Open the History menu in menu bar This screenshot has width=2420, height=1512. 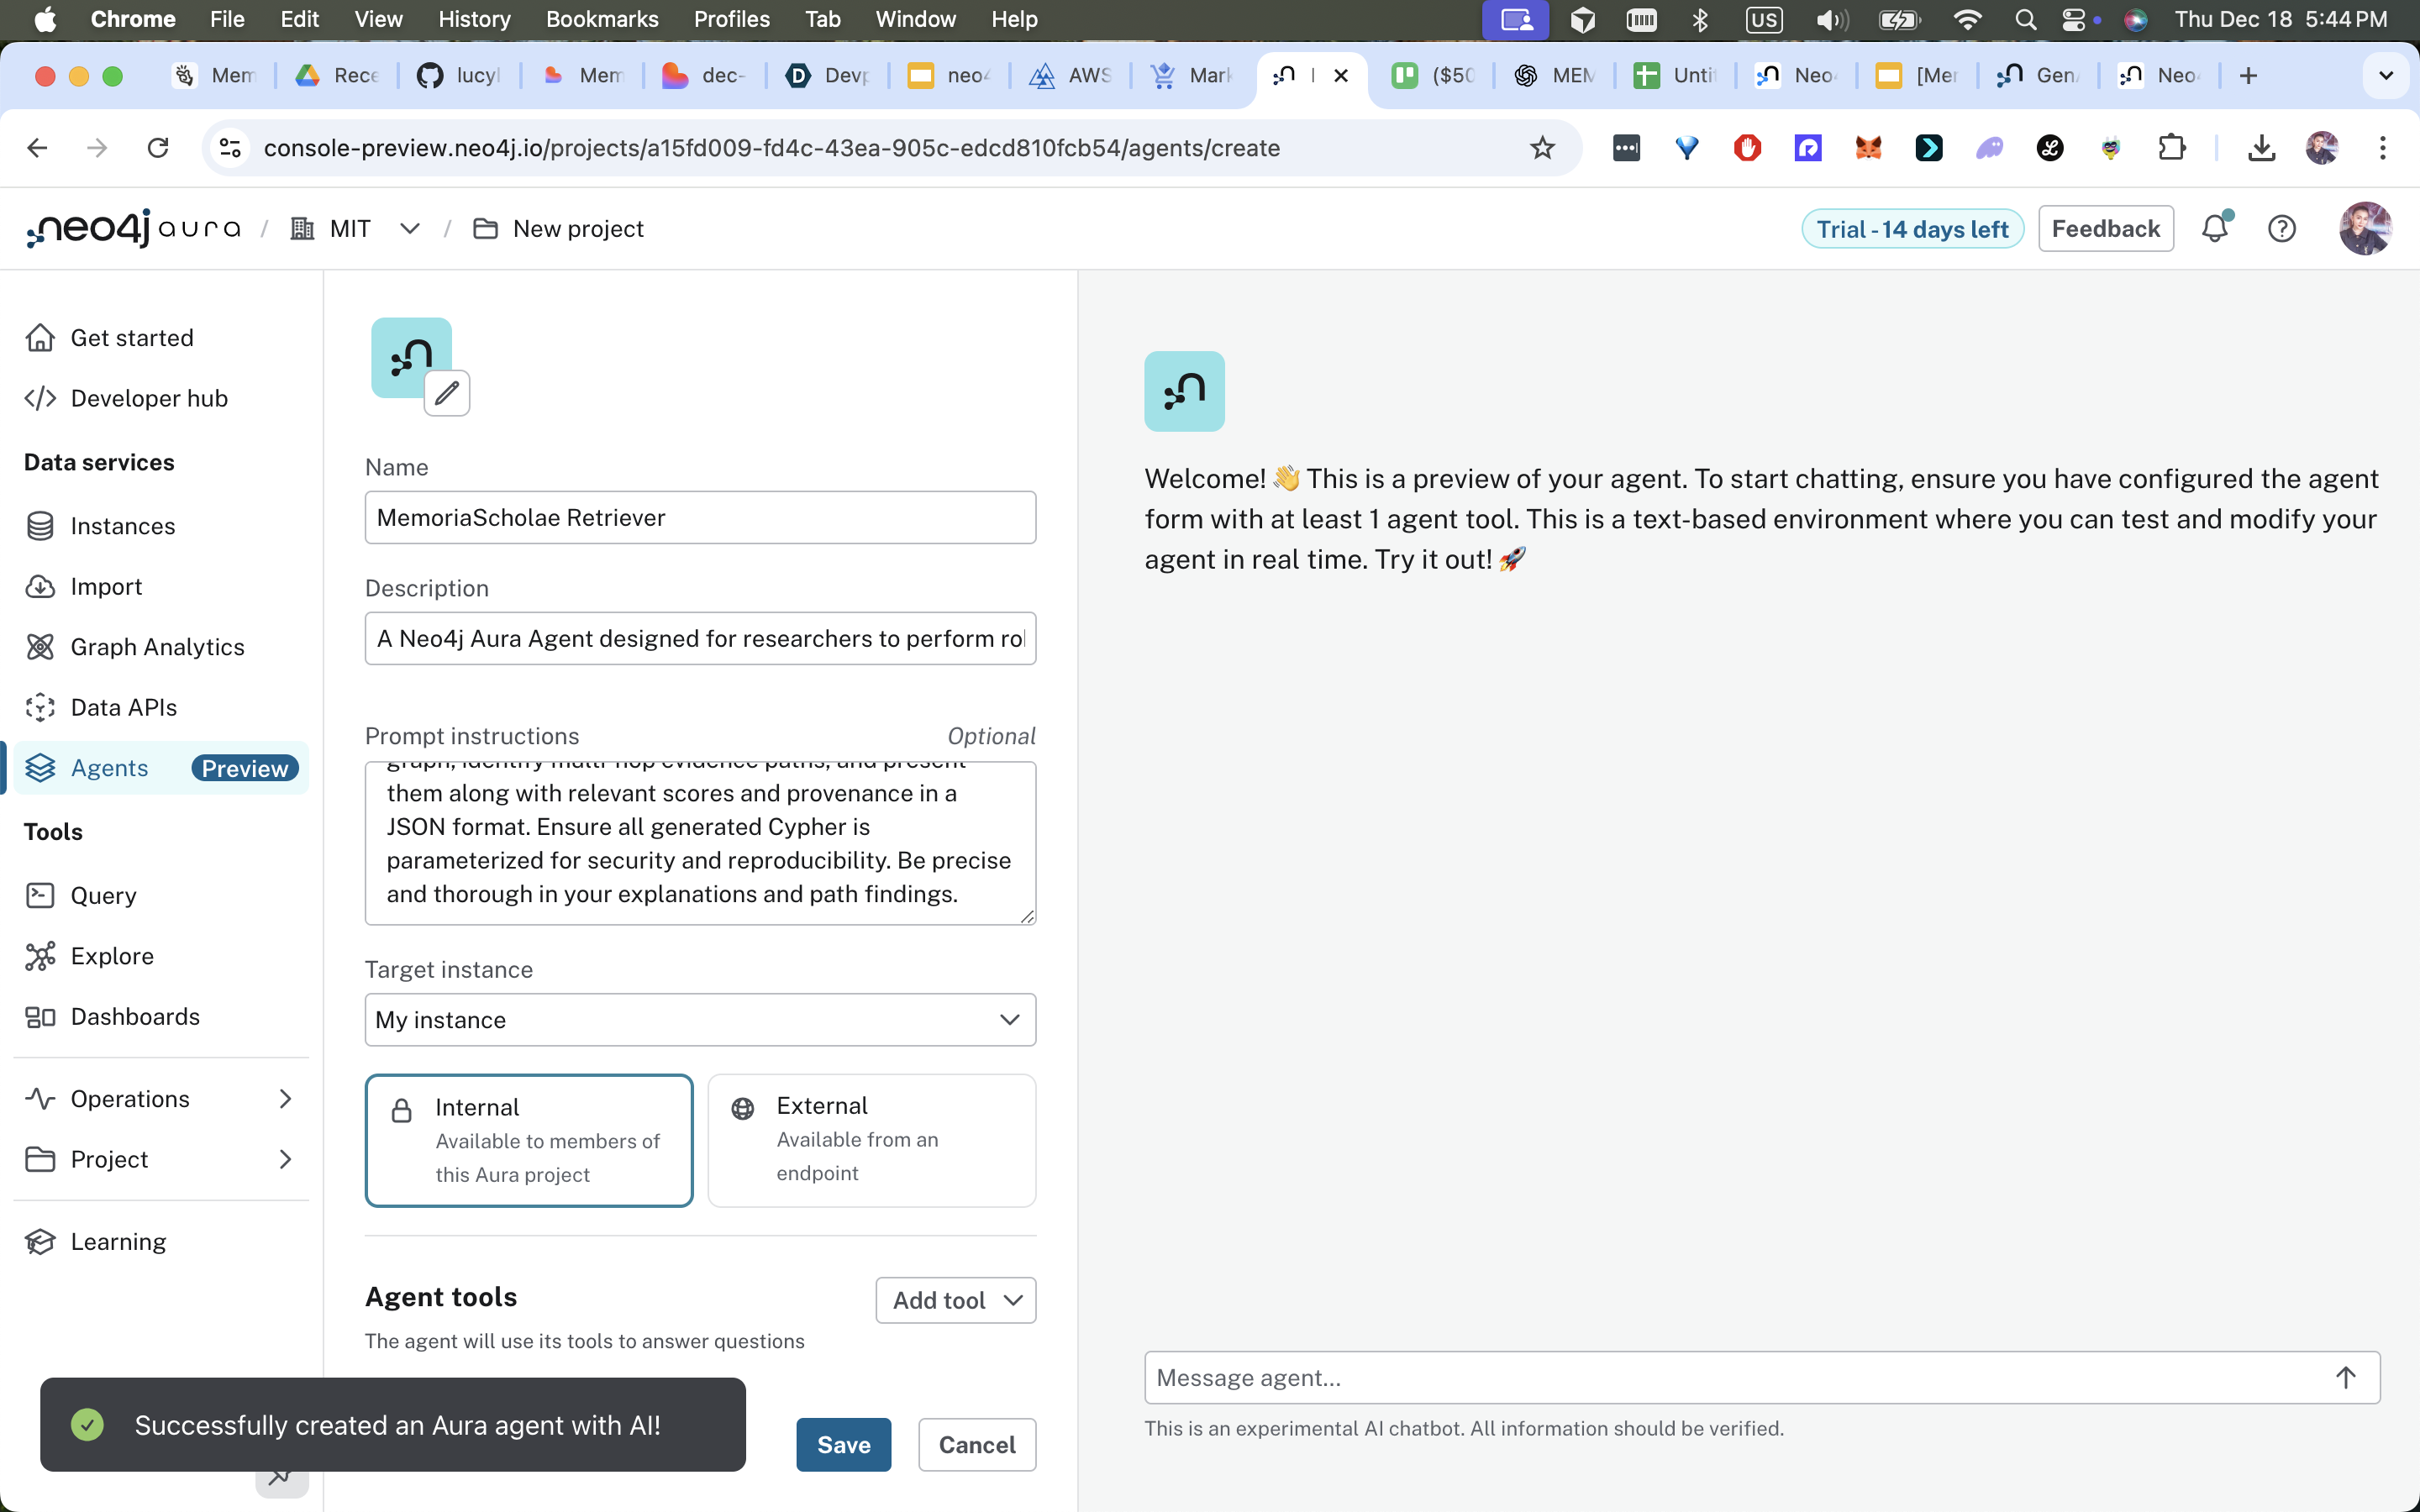(474, 19)
